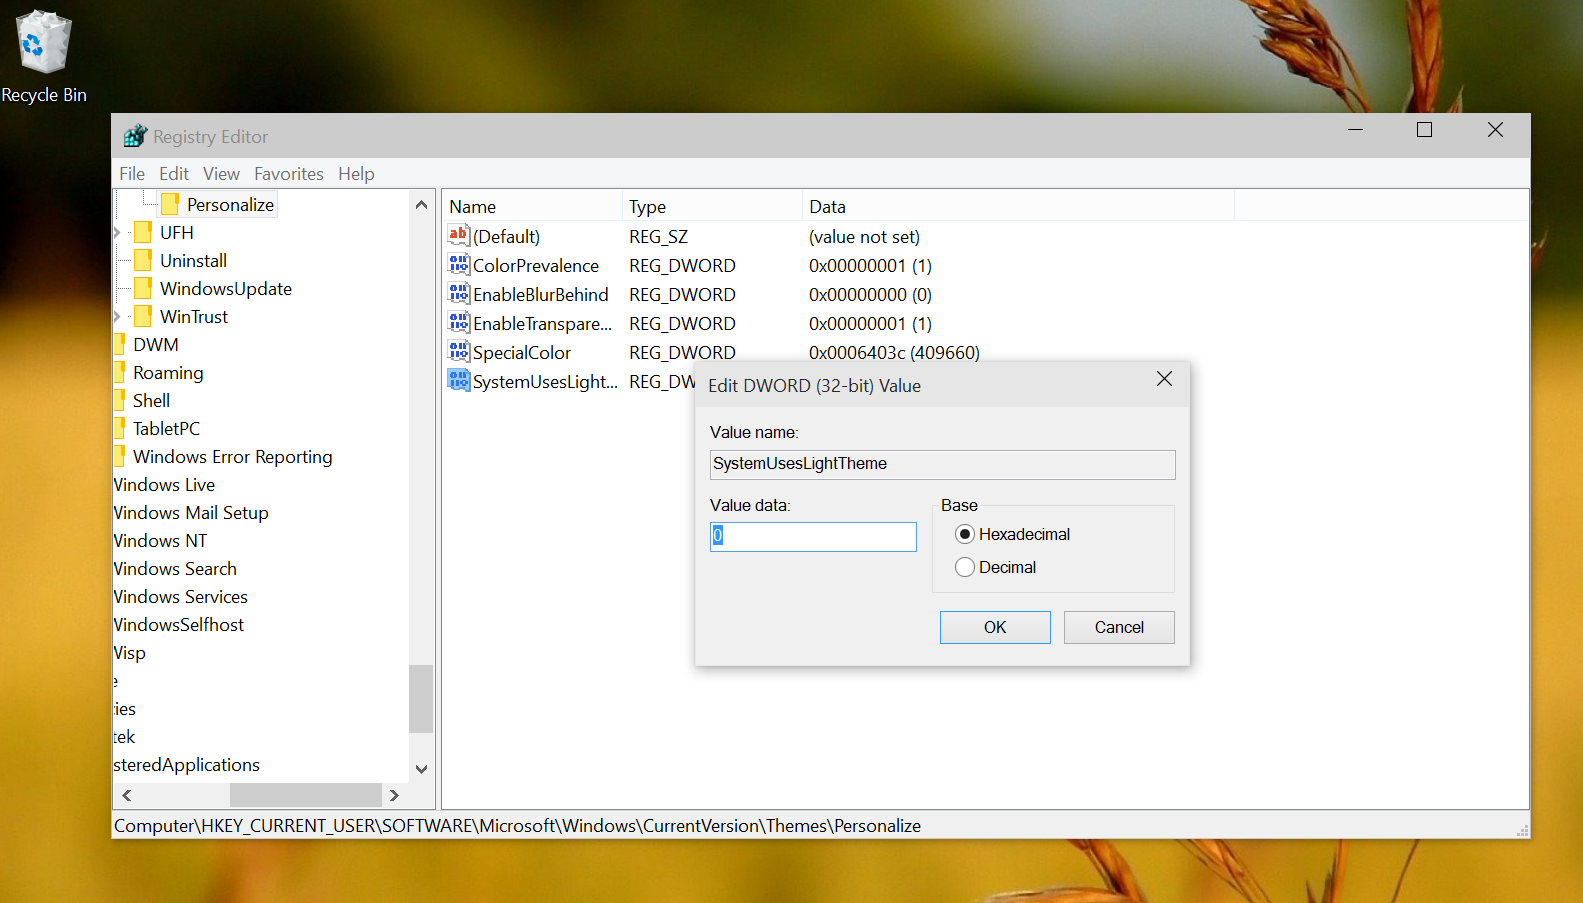Minimize the Registry Editor window
The width and height of the screenshot is (1583, 903).
coord(1356,130)
